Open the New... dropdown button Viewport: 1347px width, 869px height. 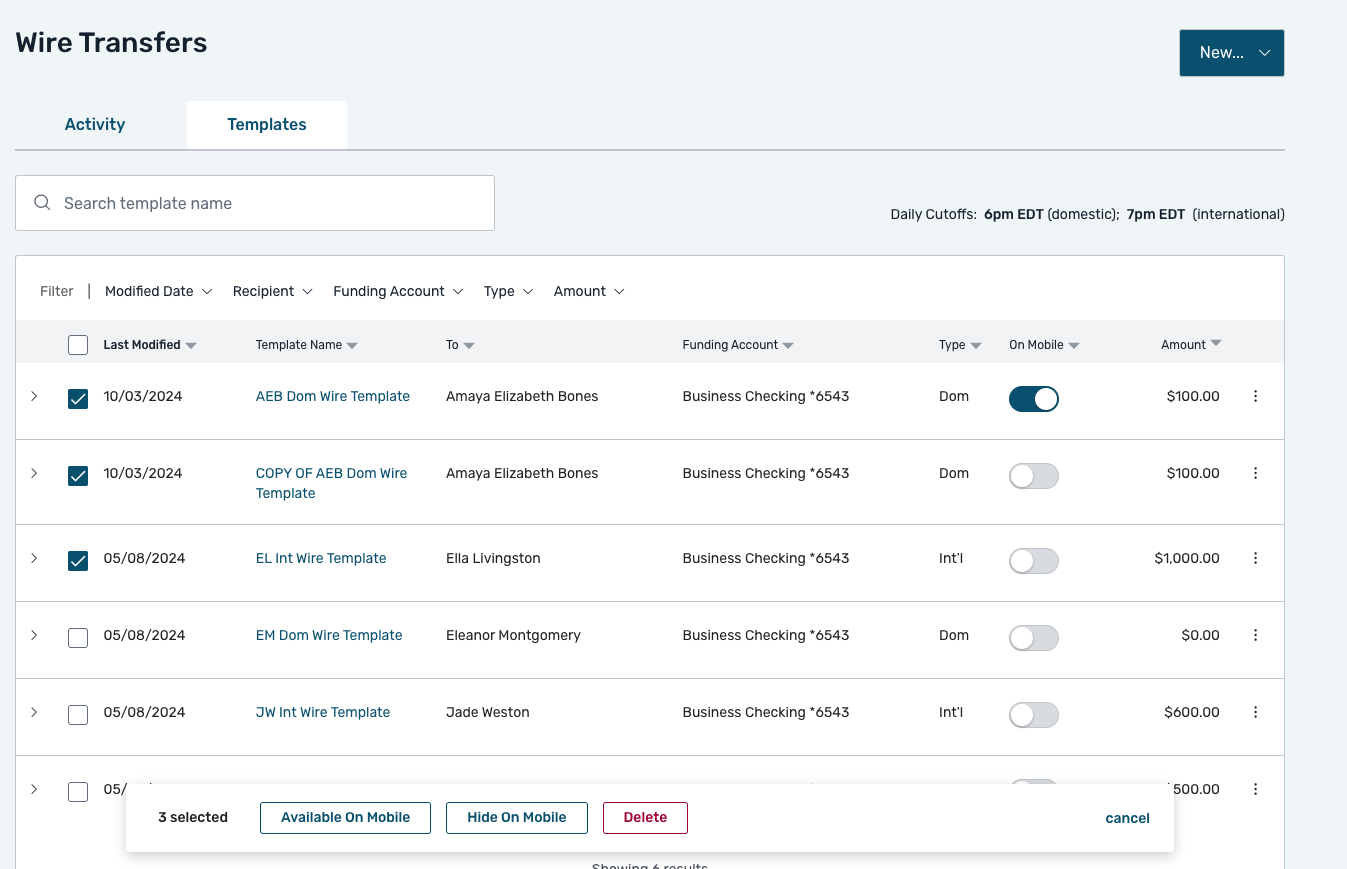pyautogui.click(x=1231, y=53)
